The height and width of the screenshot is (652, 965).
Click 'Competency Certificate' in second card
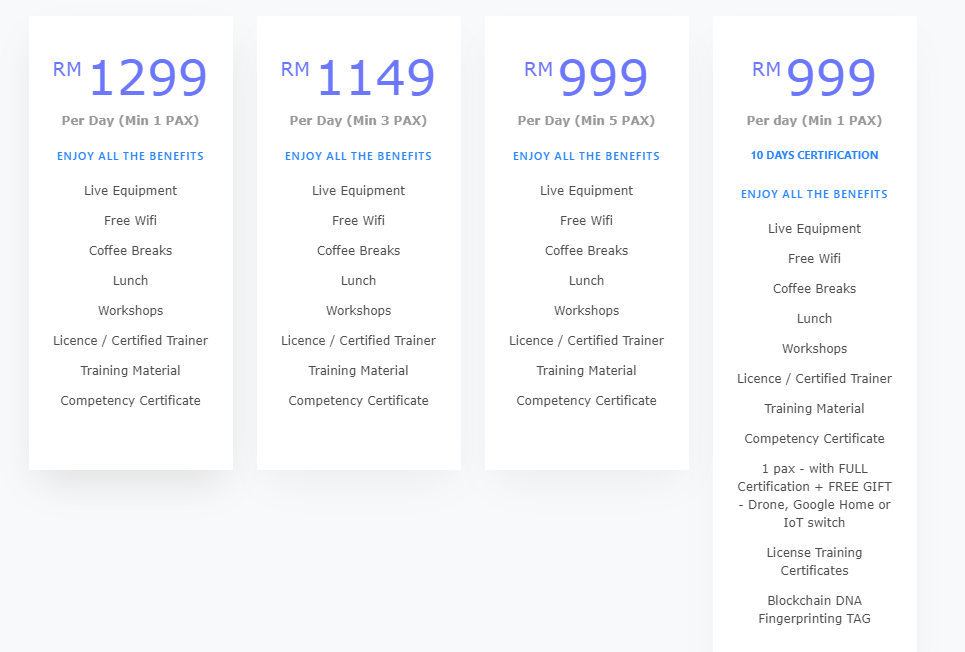[x=358, y=401]
